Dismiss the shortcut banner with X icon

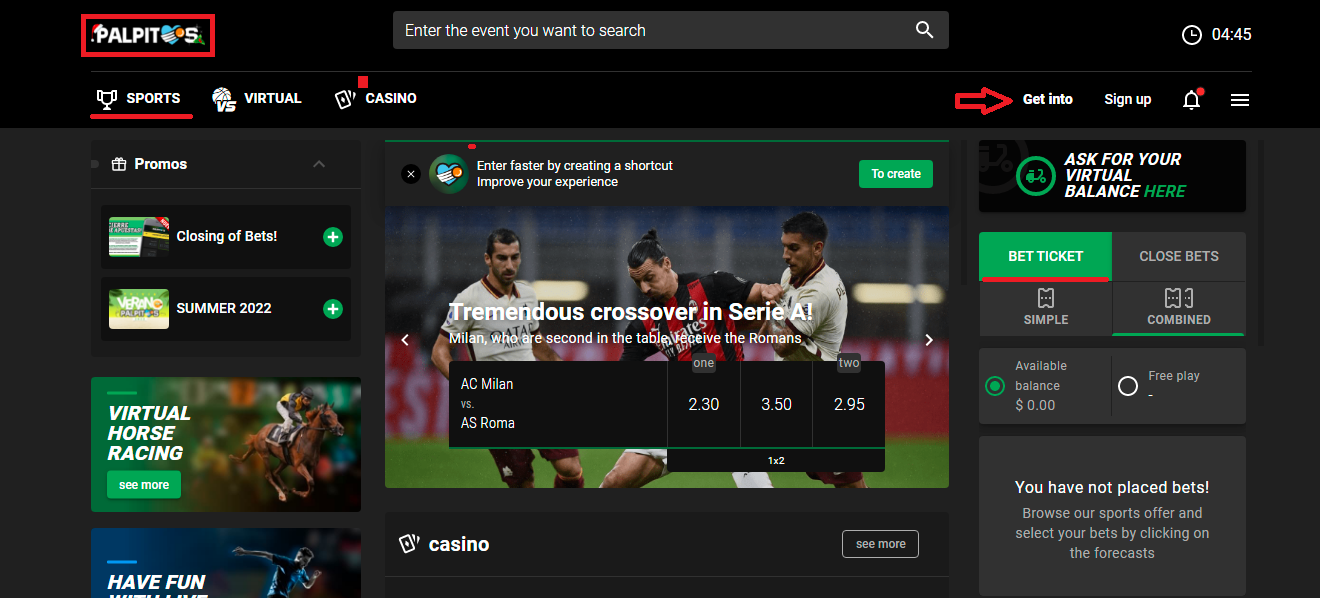(411, 174)
